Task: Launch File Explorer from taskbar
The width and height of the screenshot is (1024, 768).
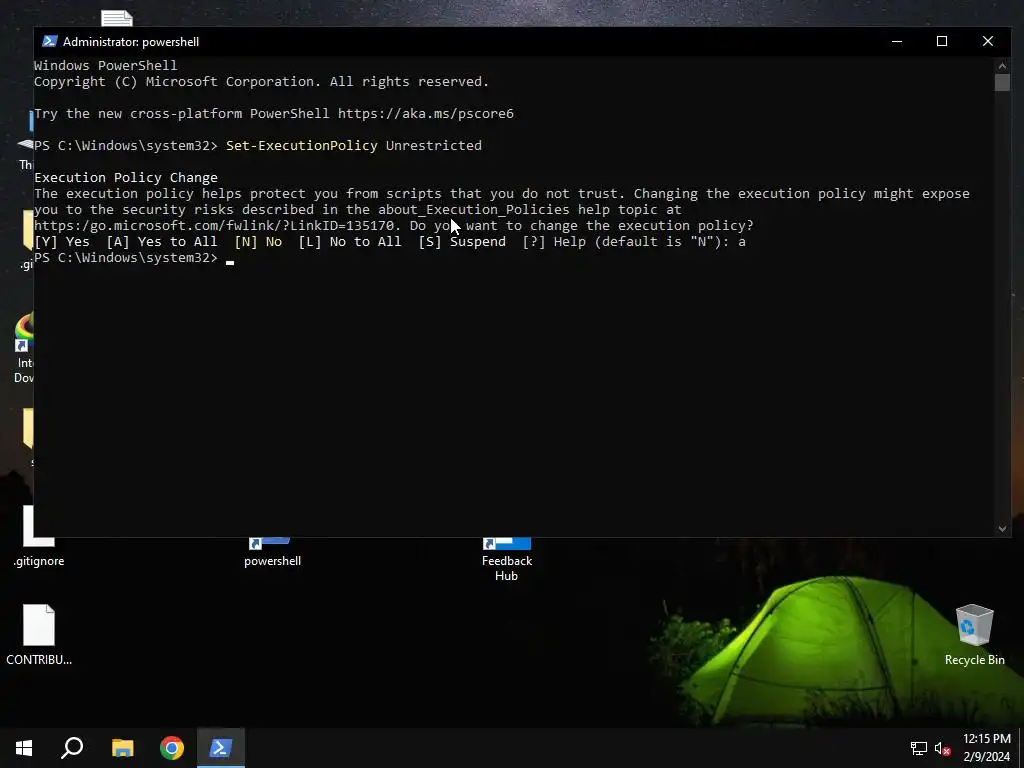Action: [122, 748]
